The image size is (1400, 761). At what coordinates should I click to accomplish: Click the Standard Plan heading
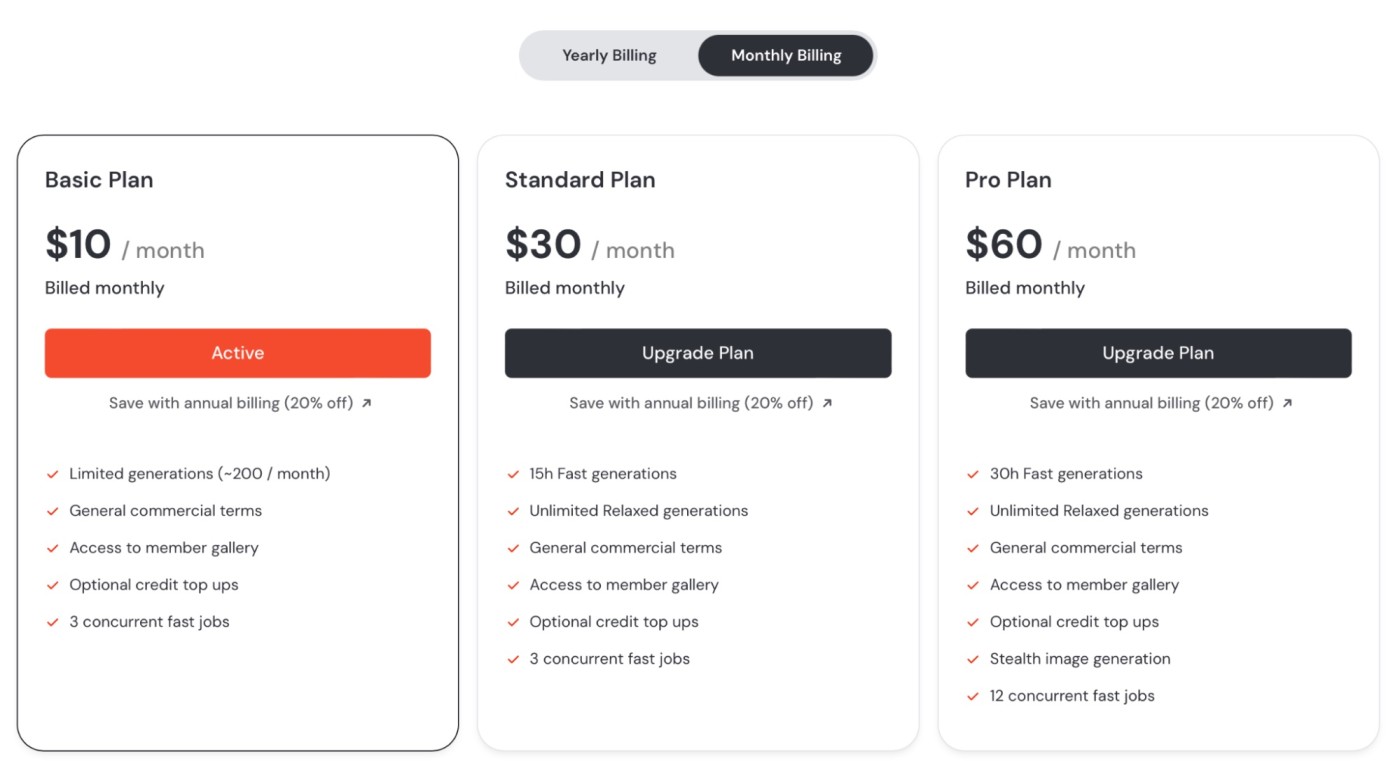click(580, 180)
